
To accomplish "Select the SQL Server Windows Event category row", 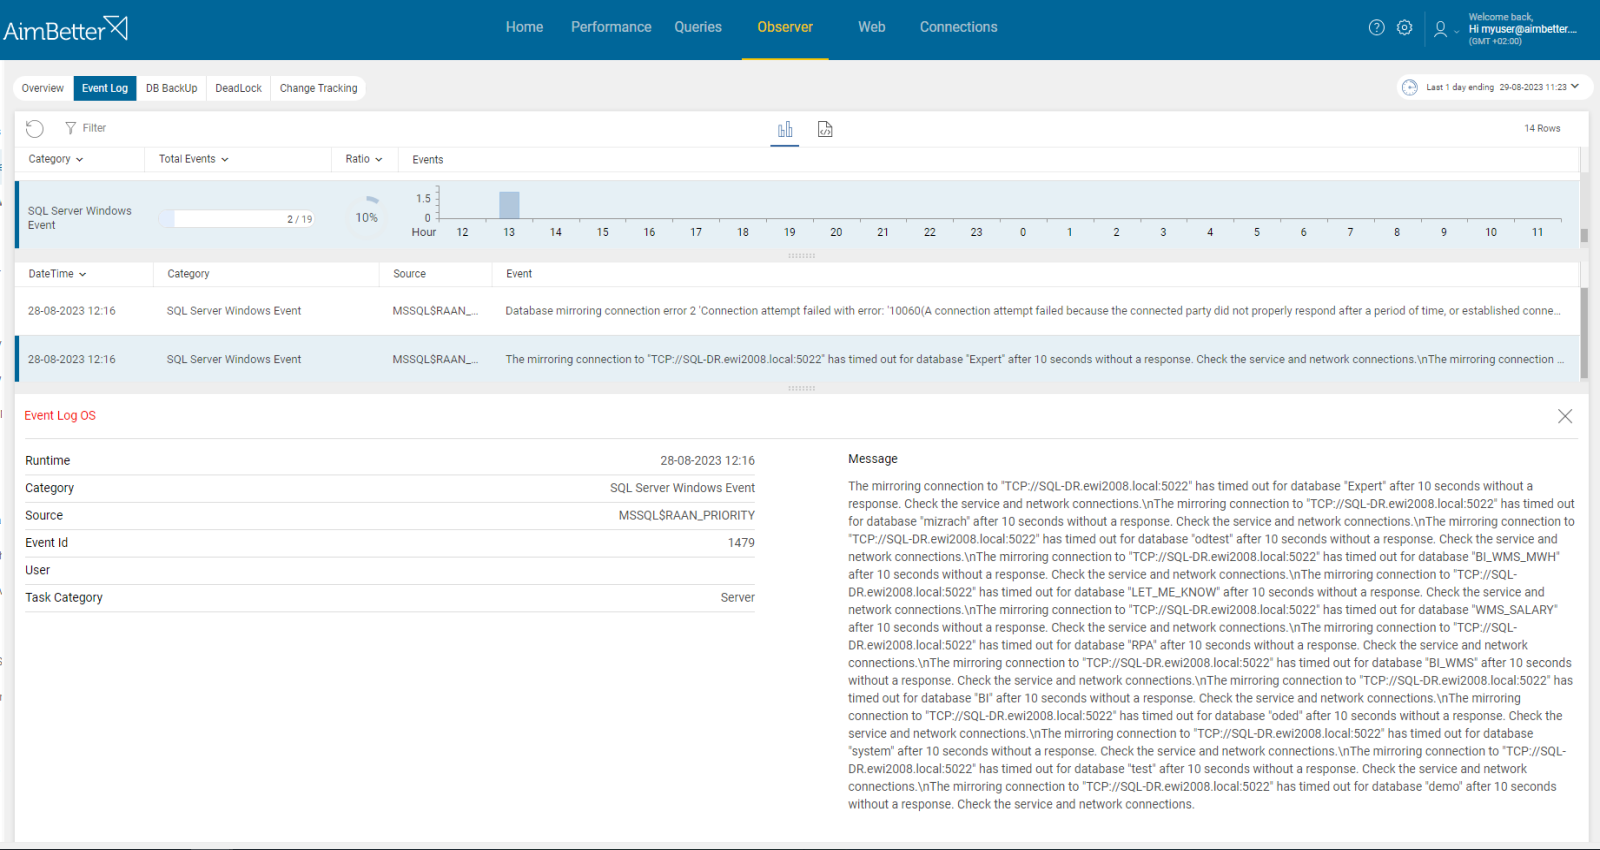I will point(797,217).
